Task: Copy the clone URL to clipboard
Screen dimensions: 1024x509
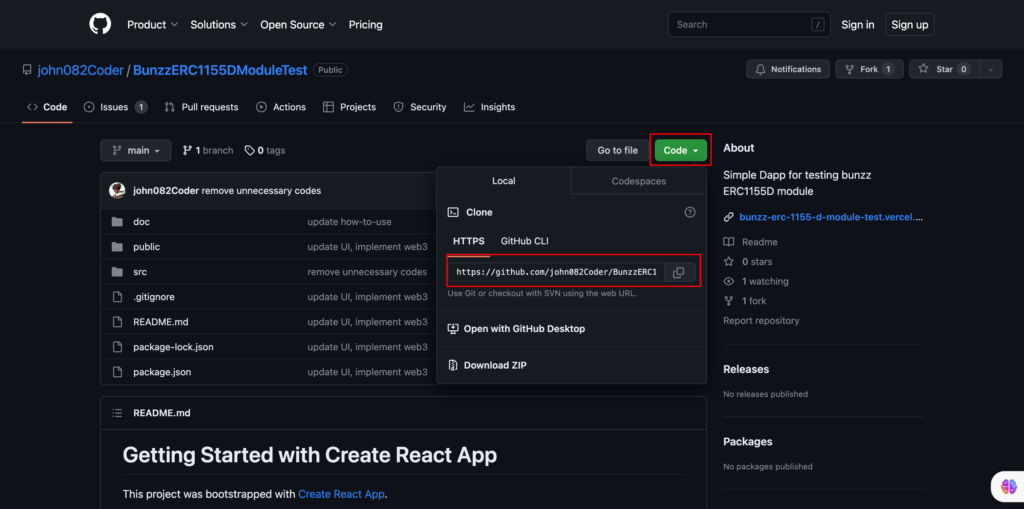Action: pyautogui.click(x=679, y=272)
